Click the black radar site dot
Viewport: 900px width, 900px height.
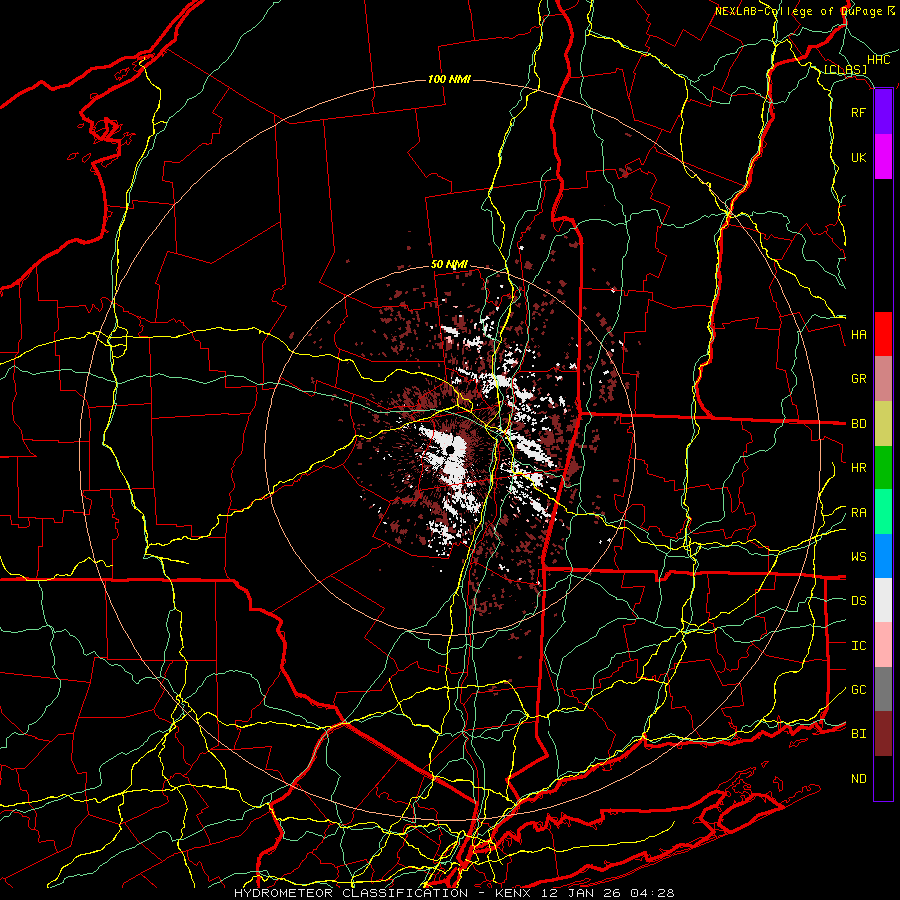(x=451, y=449)
